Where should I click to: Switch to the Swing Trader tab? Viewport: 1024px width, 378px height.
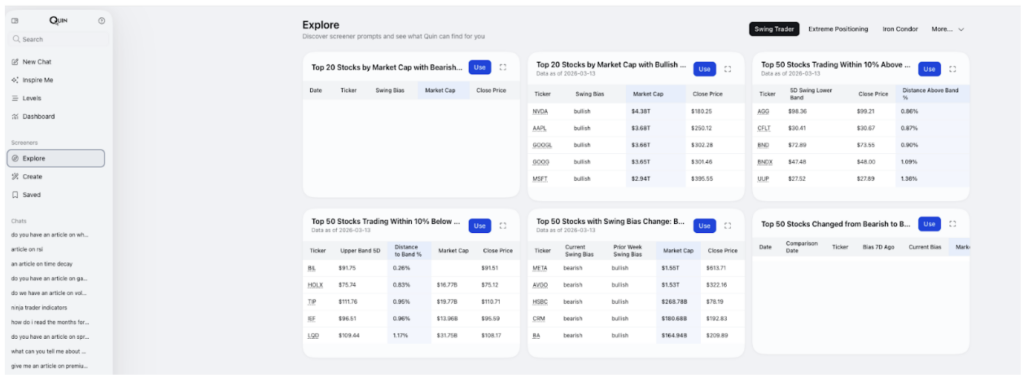point(774,29)
